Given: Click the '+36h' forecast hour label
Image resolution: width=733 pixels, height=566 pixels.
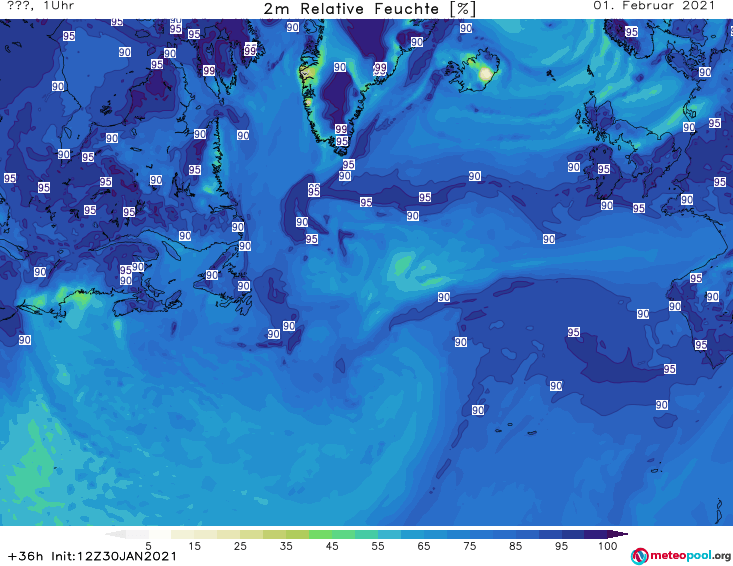Looking at the screenshot, I should [25, 556].
